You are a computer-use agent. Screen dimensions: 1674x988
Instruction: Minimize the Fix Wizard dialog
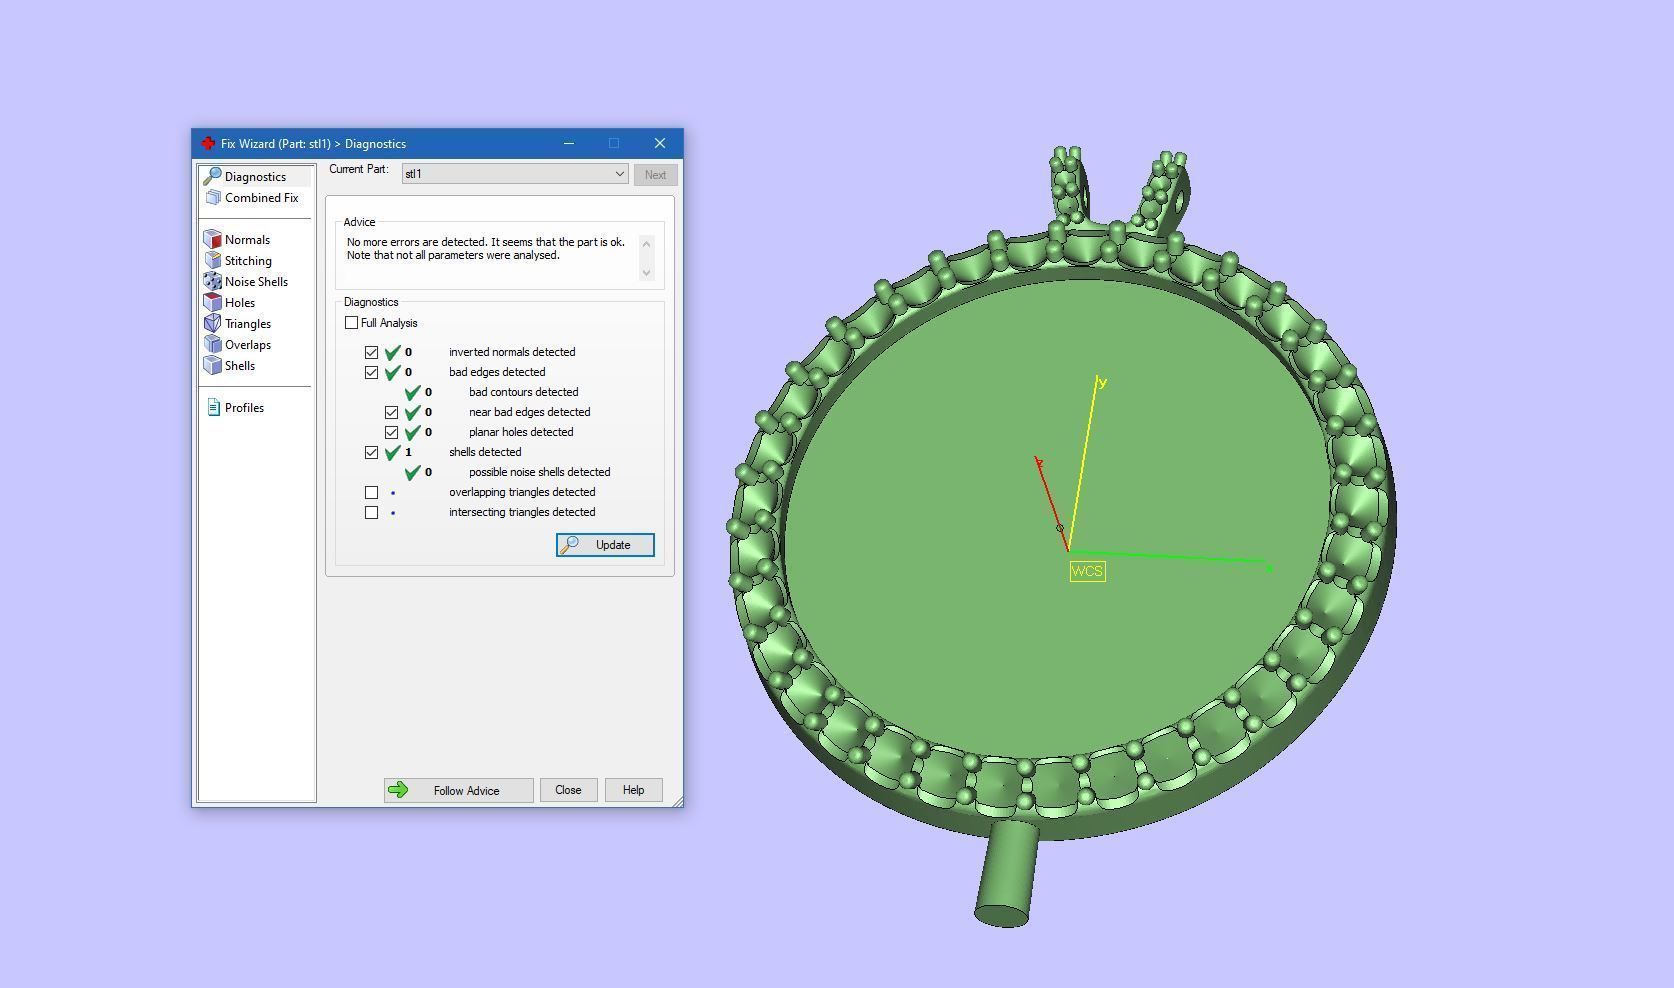tap(569, 144)
